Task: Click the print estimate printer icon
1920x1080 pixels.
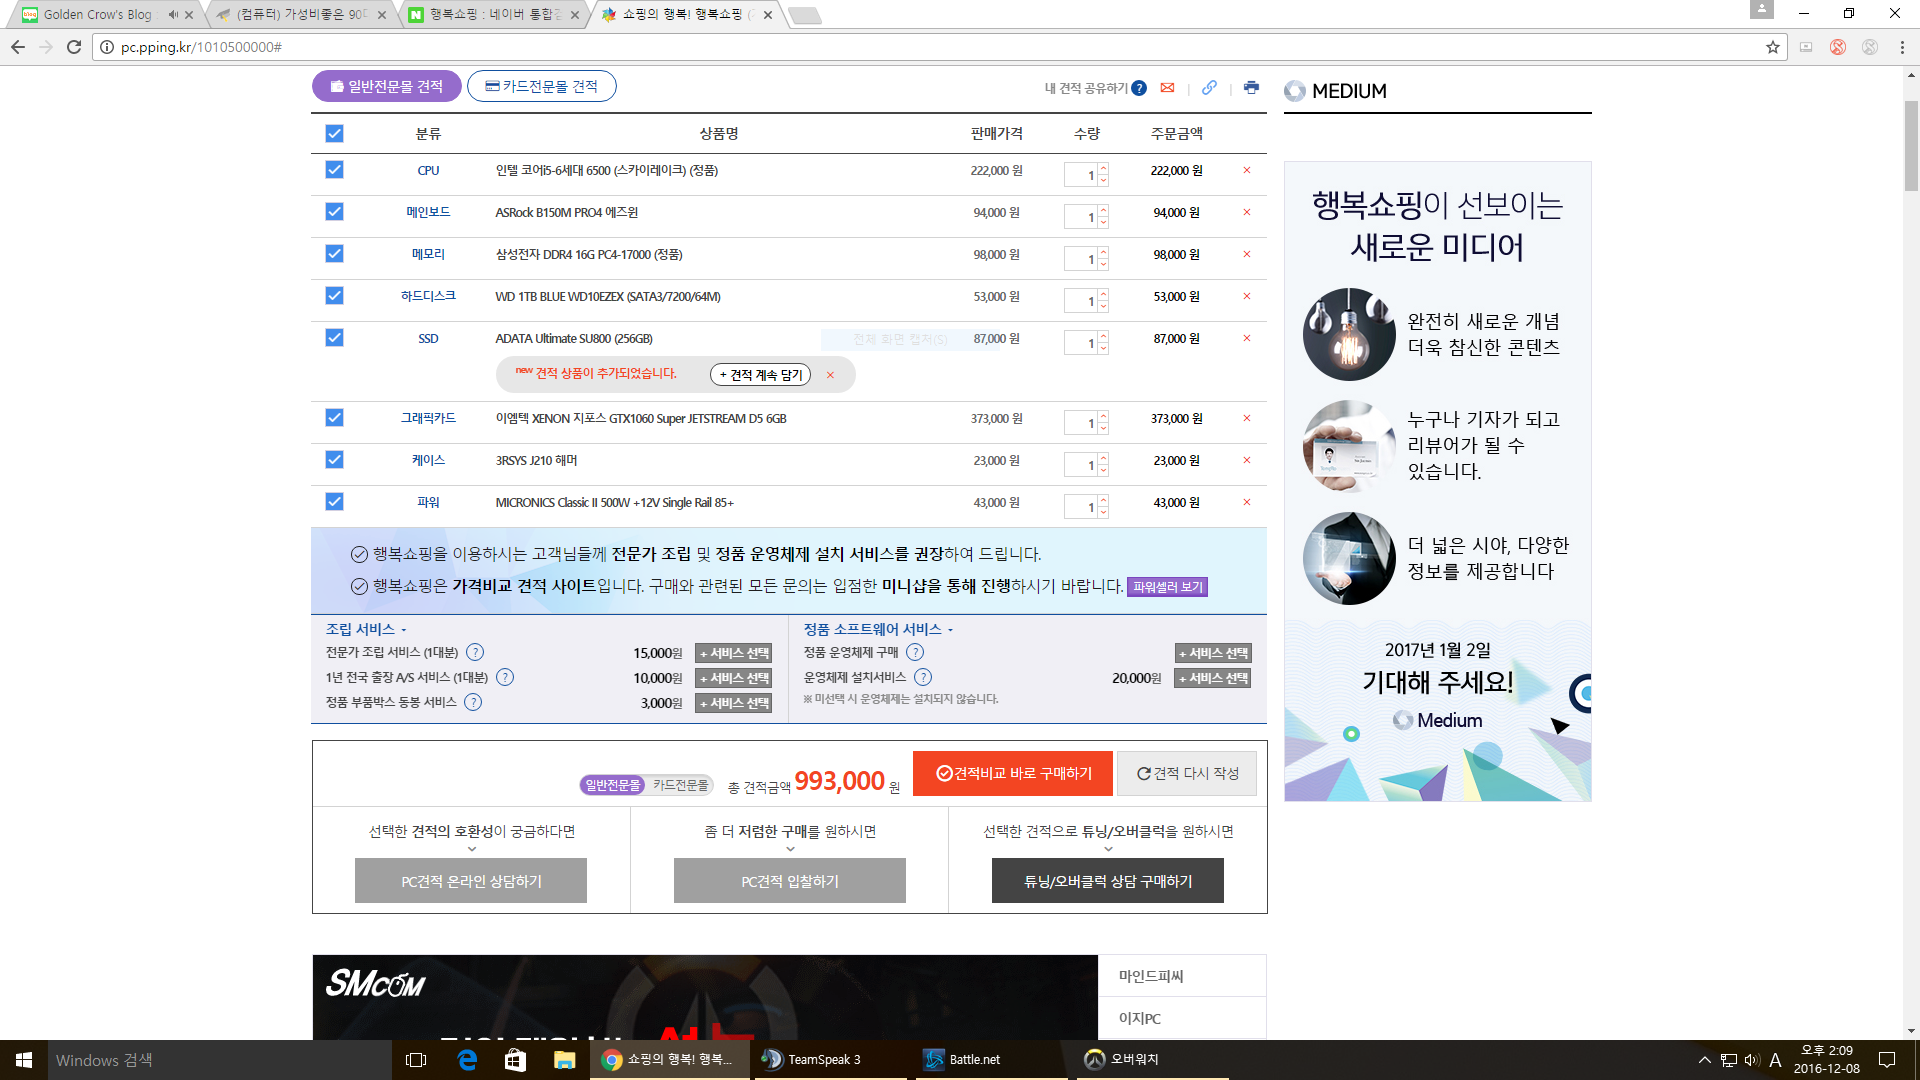Action: coord(1251,87)
